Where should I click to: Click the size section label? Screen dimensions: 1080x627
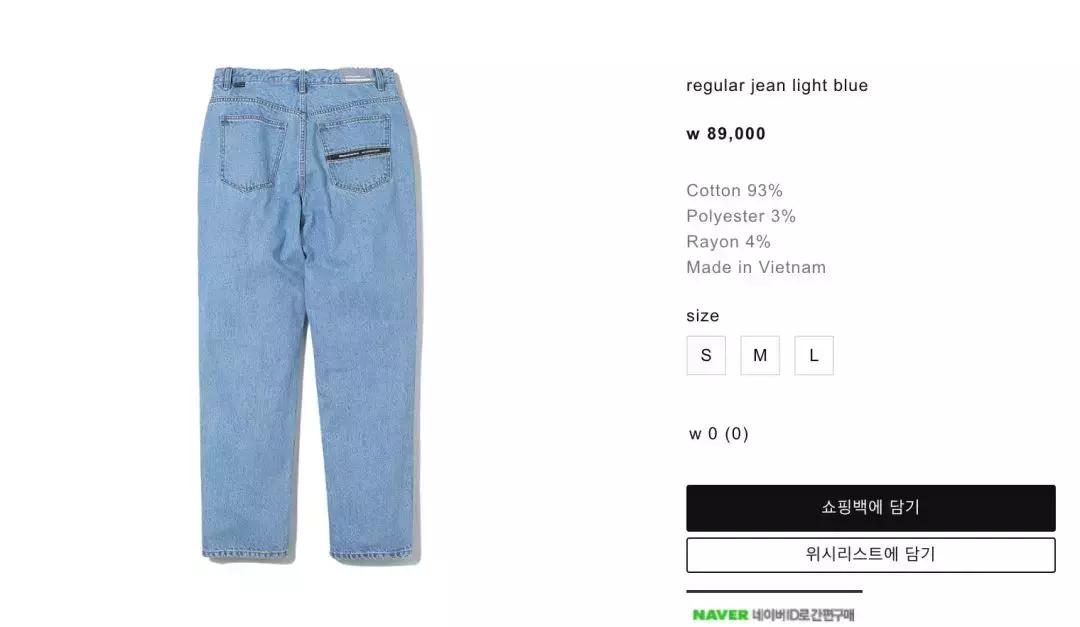[x=703, y=316]
